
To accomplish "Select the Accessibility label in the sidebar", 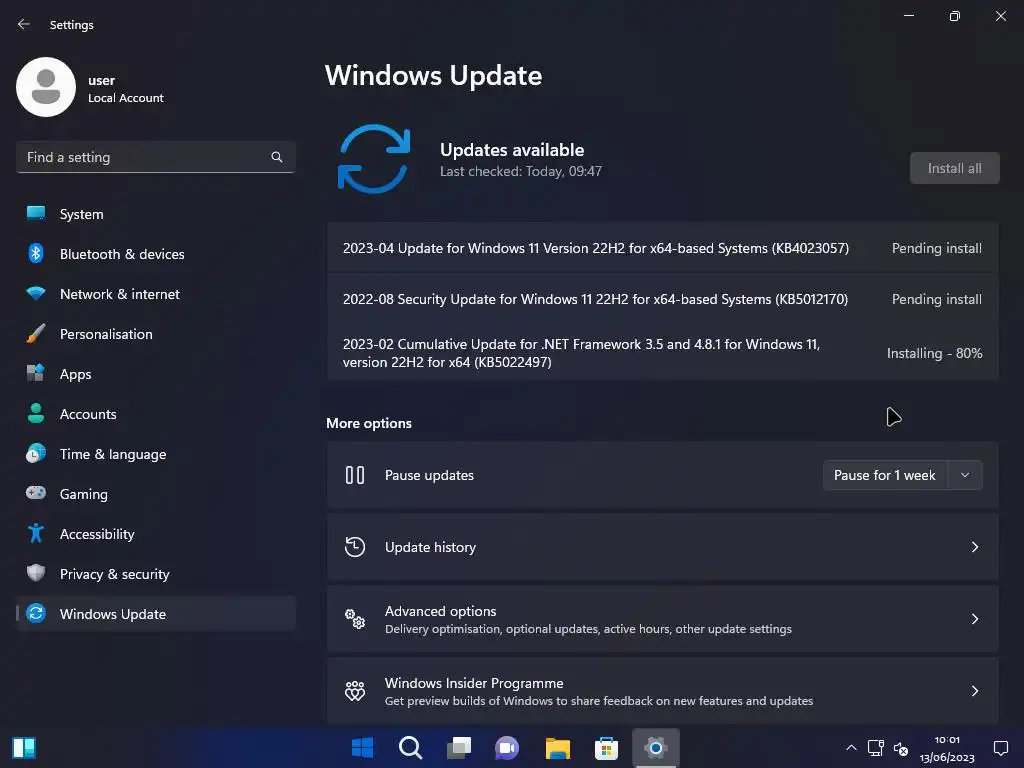I will [97, 534].
